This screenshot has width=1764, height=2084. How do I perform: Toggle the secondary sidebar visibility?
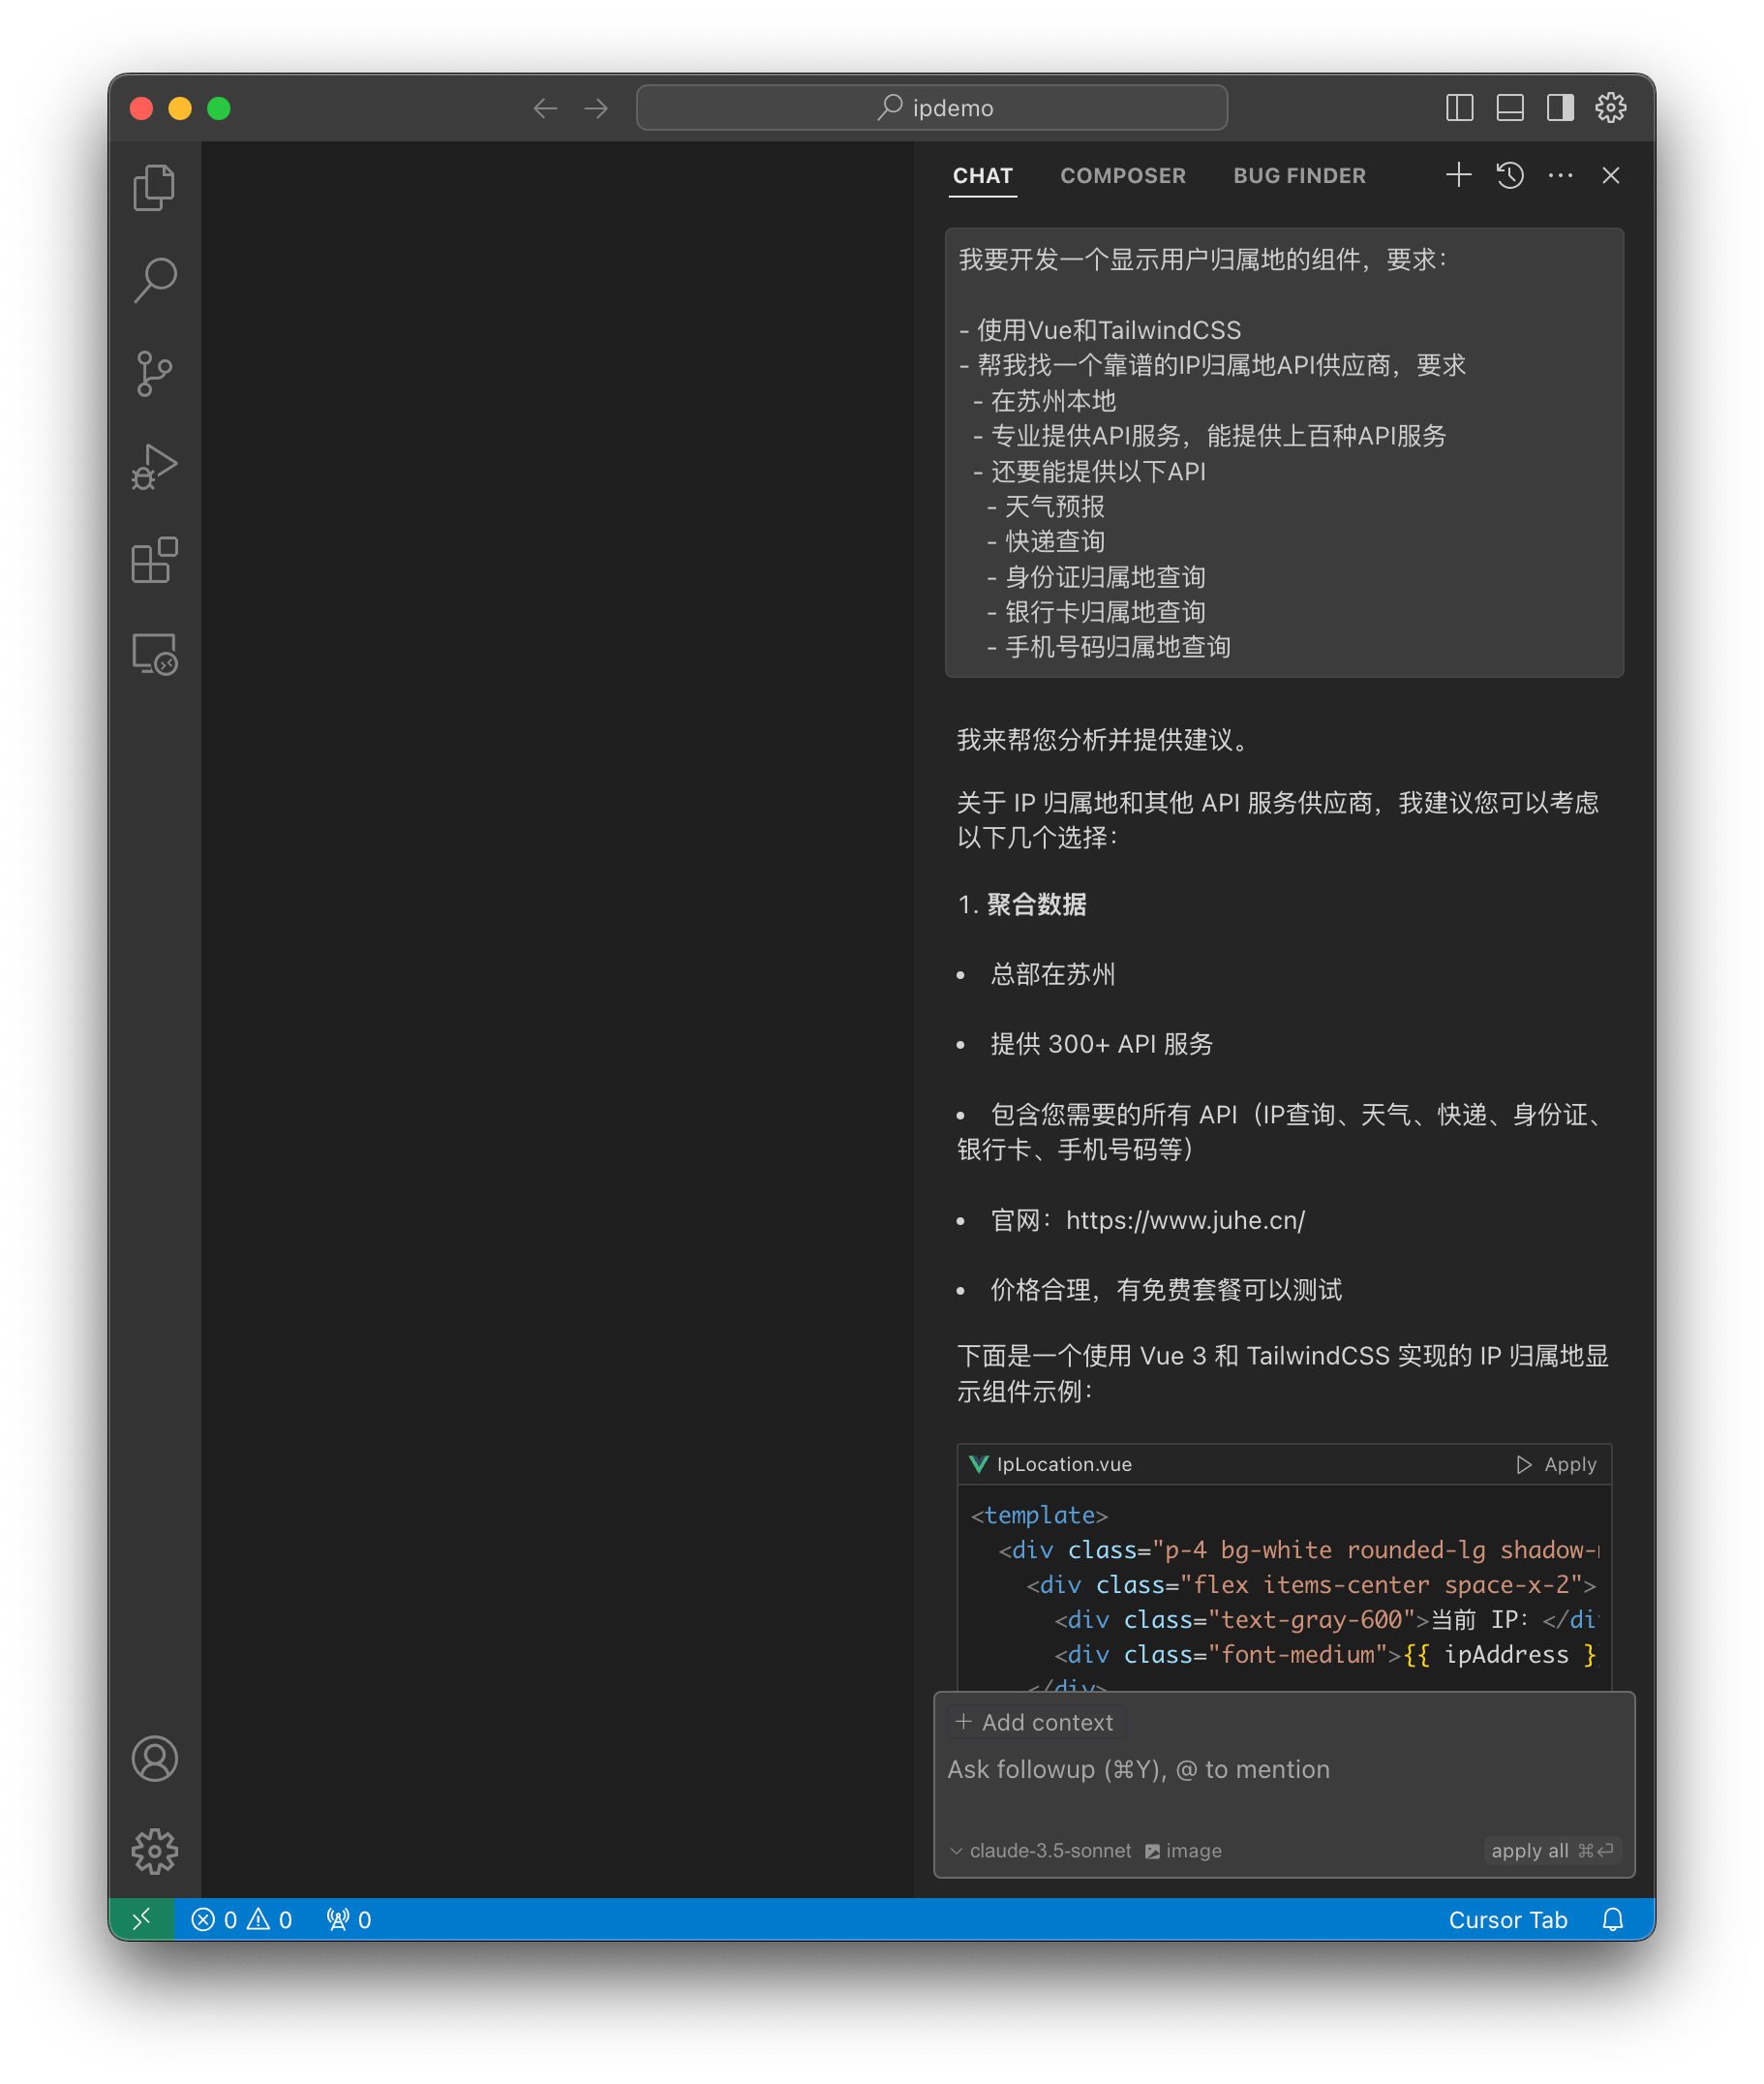pos(1560,108)
